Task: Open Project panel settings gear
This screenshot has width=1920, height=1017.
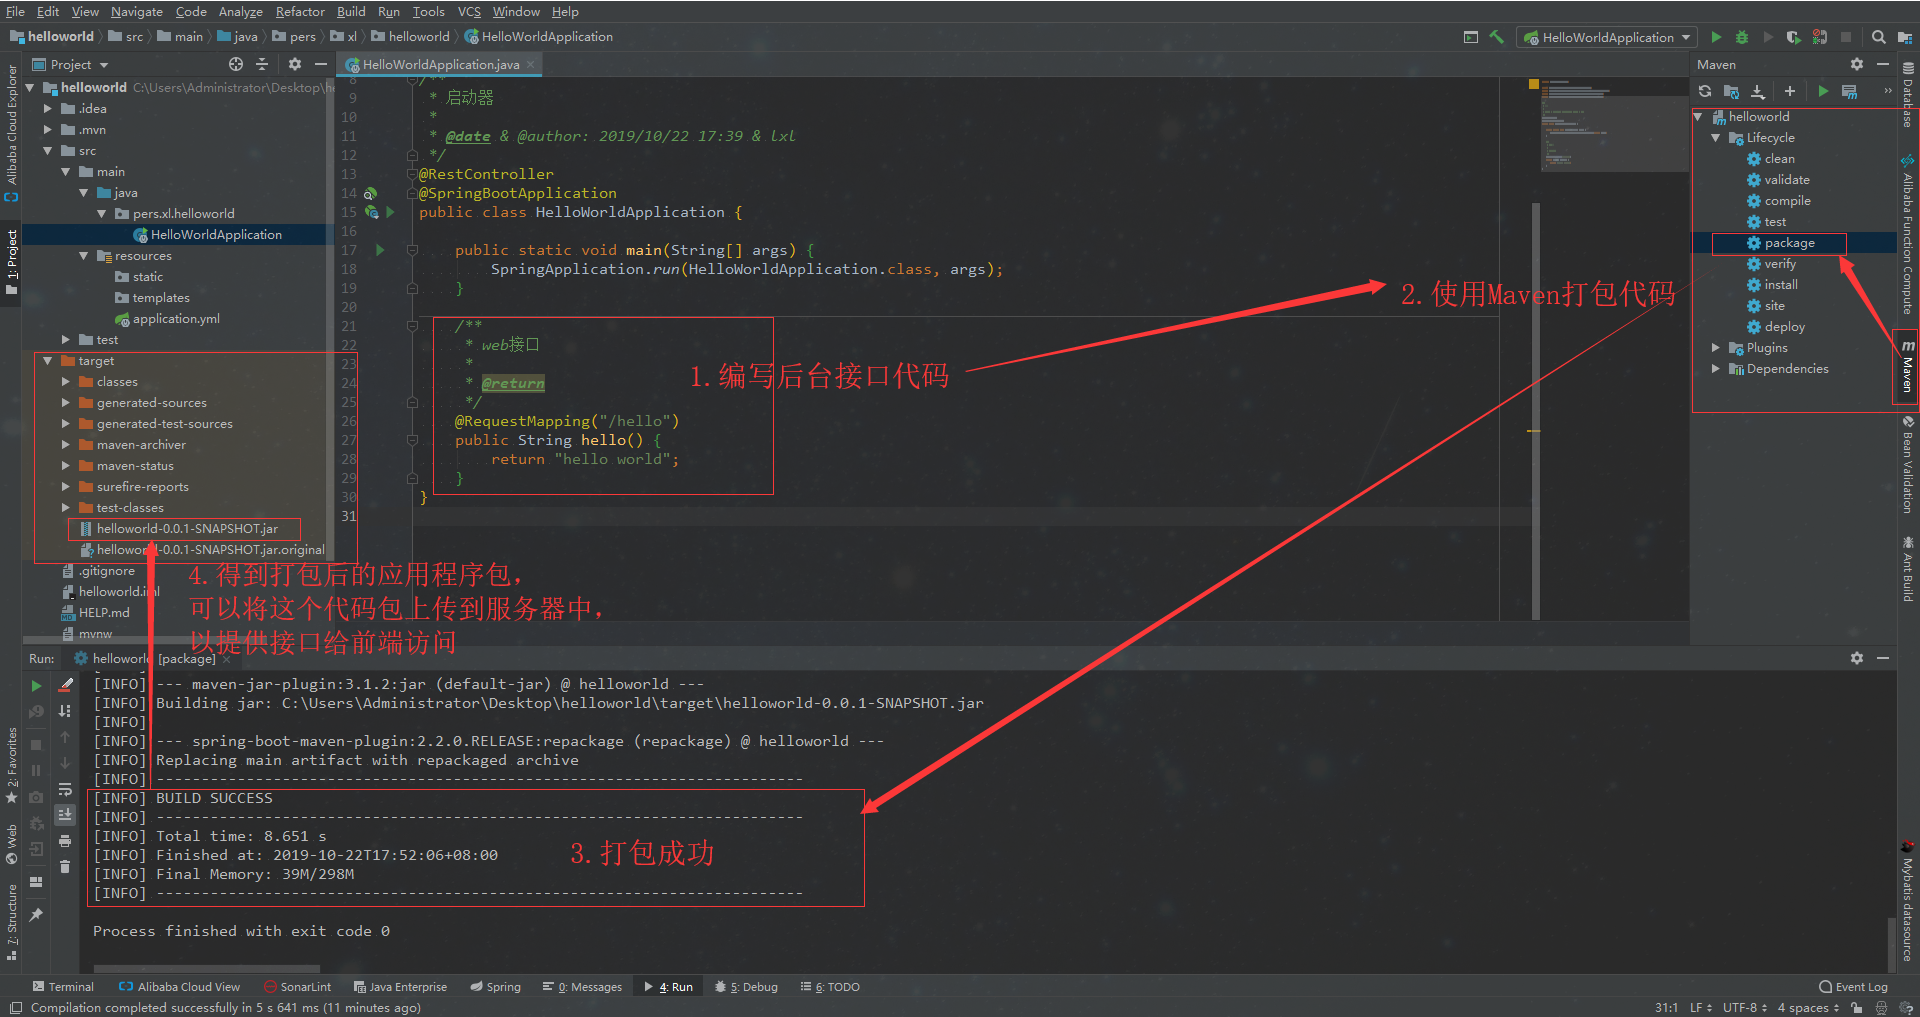Action: click(x=295, y=64)
